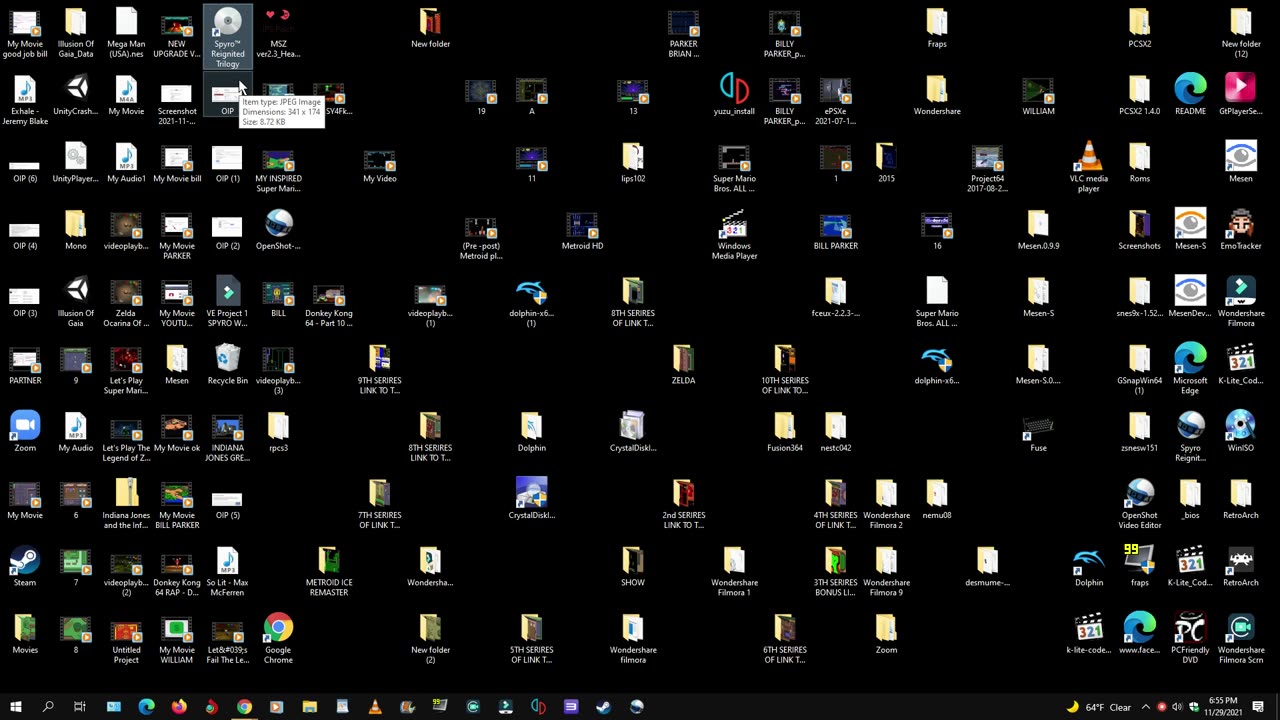Open the nestc042 folder
The width and height of the screenshot is (1280, 720).
(835, 431)
